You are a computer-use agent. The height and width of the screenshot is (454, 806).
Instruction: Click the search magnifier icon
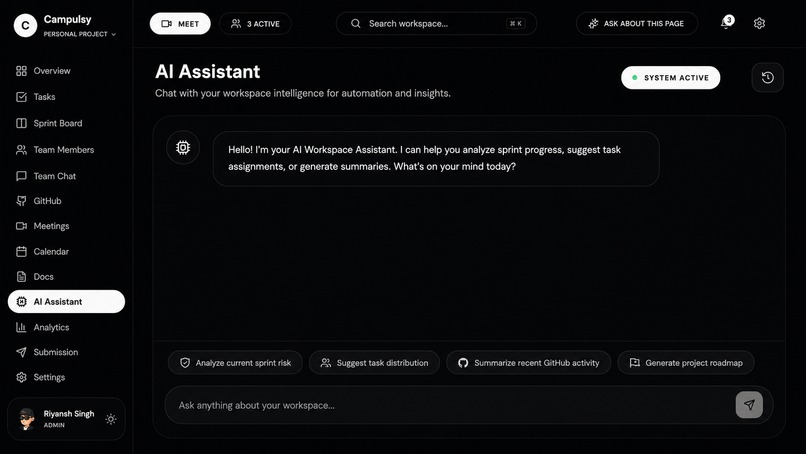(355, 24)
